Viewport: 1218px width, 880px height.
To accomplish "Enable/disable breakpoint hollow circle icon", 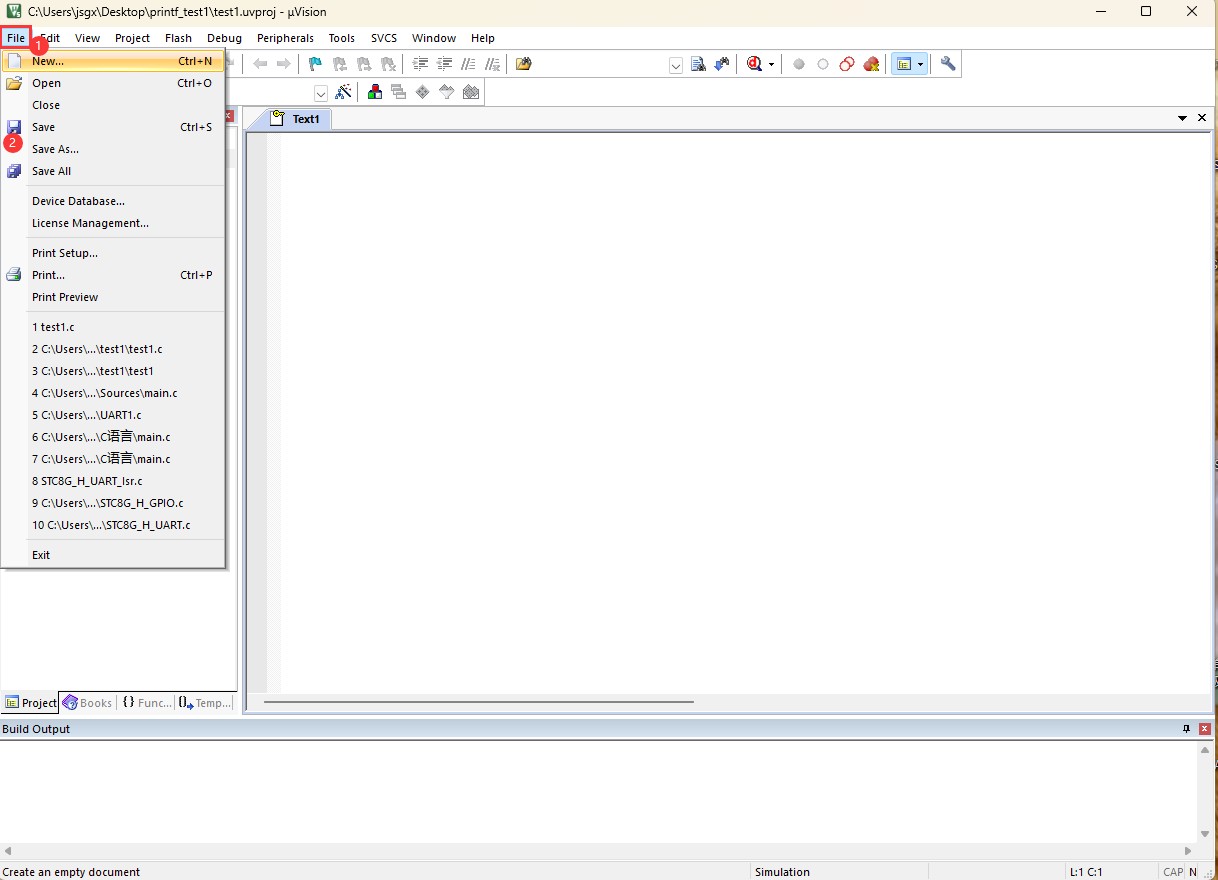I will click(x=823, y=64).
